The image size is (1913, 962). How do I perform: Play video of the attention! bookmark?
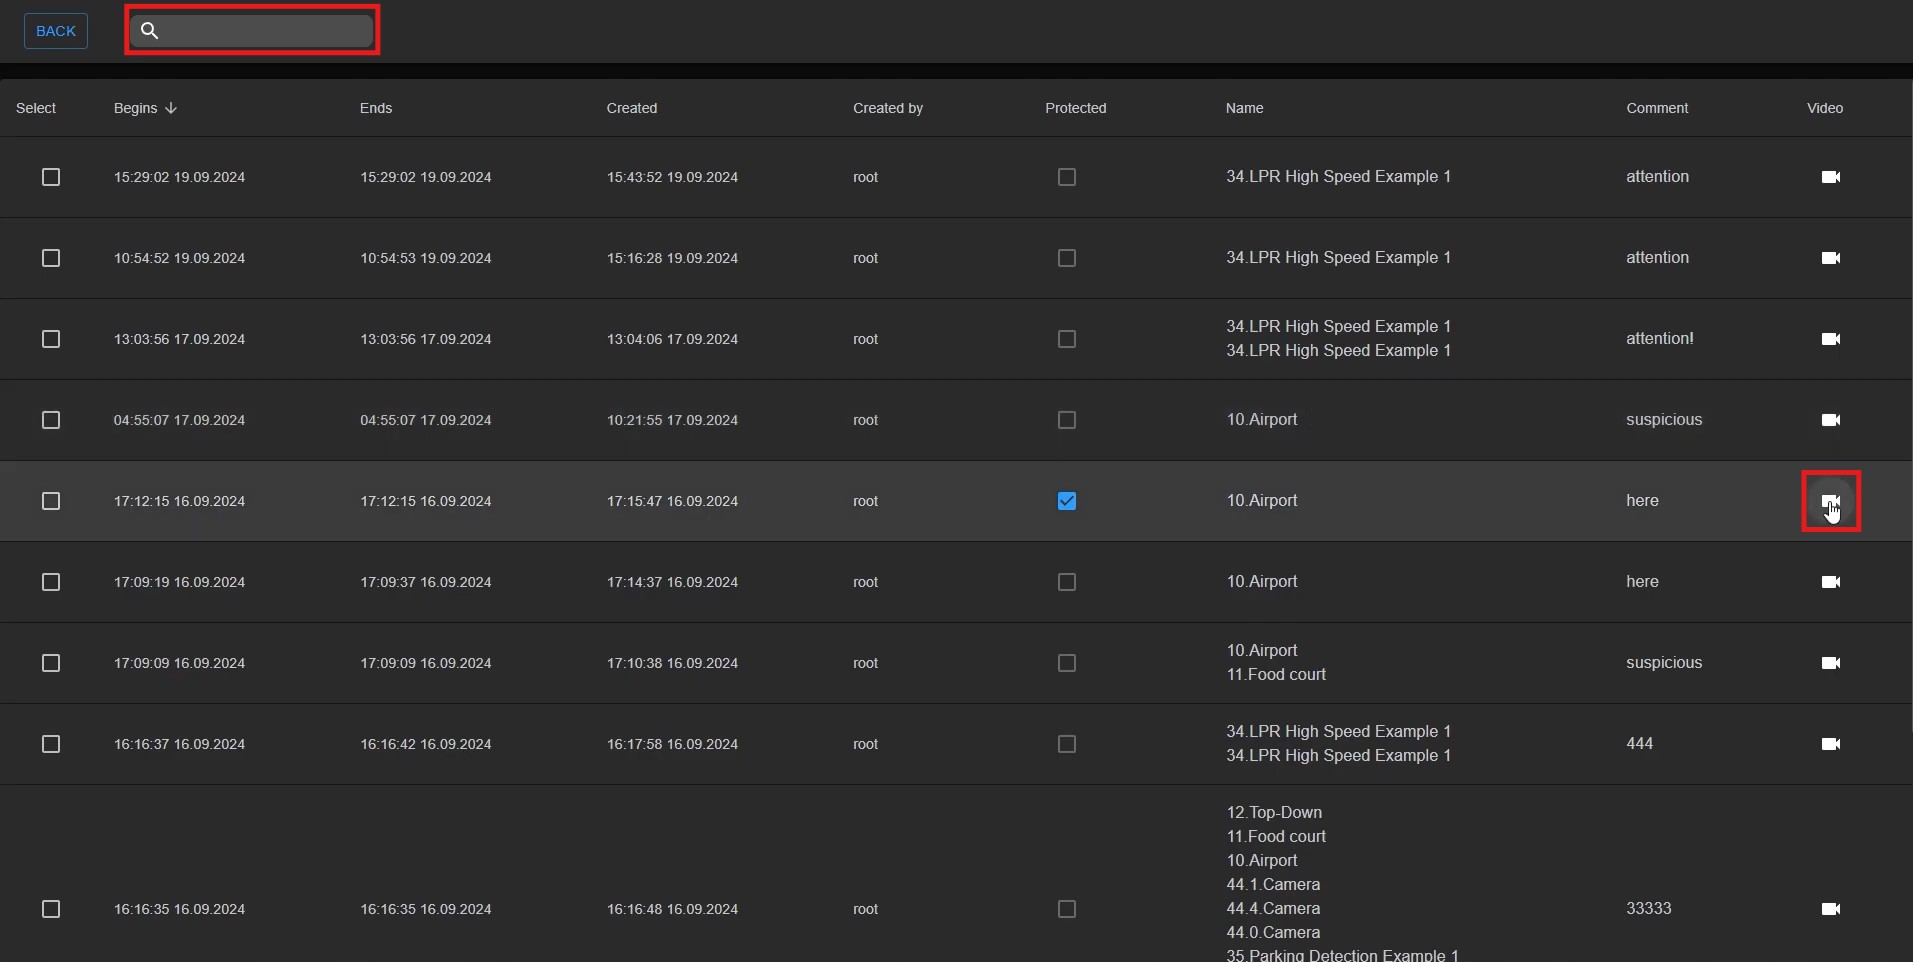click(1830, 339)
